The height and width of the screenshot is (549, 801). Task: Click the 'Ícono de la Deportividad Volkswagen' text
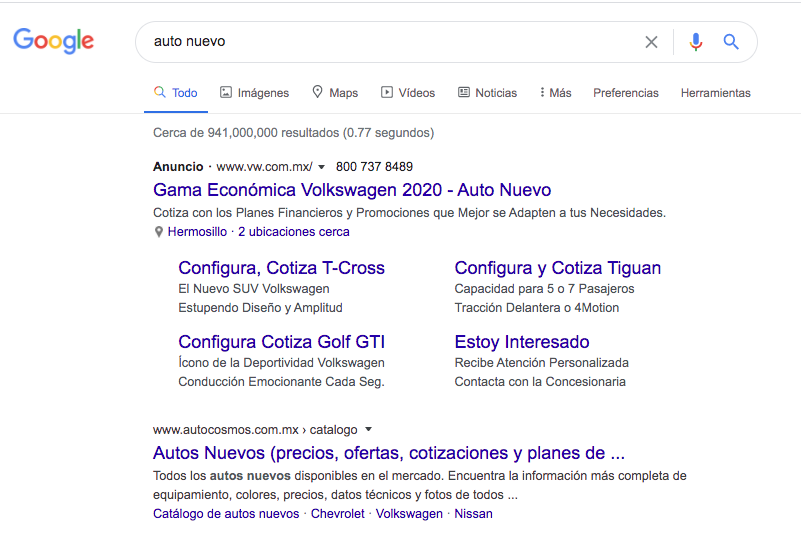click(x=281, y=363)
